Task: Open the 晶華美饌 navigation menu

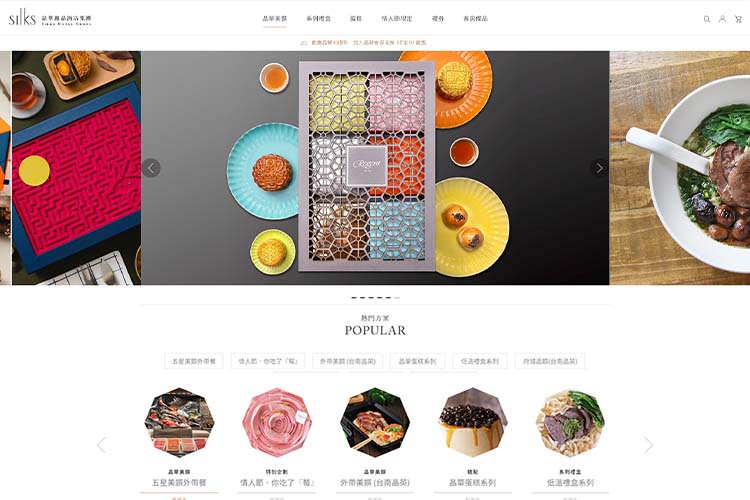Action: pyautogui.click(x=275, y=19)
